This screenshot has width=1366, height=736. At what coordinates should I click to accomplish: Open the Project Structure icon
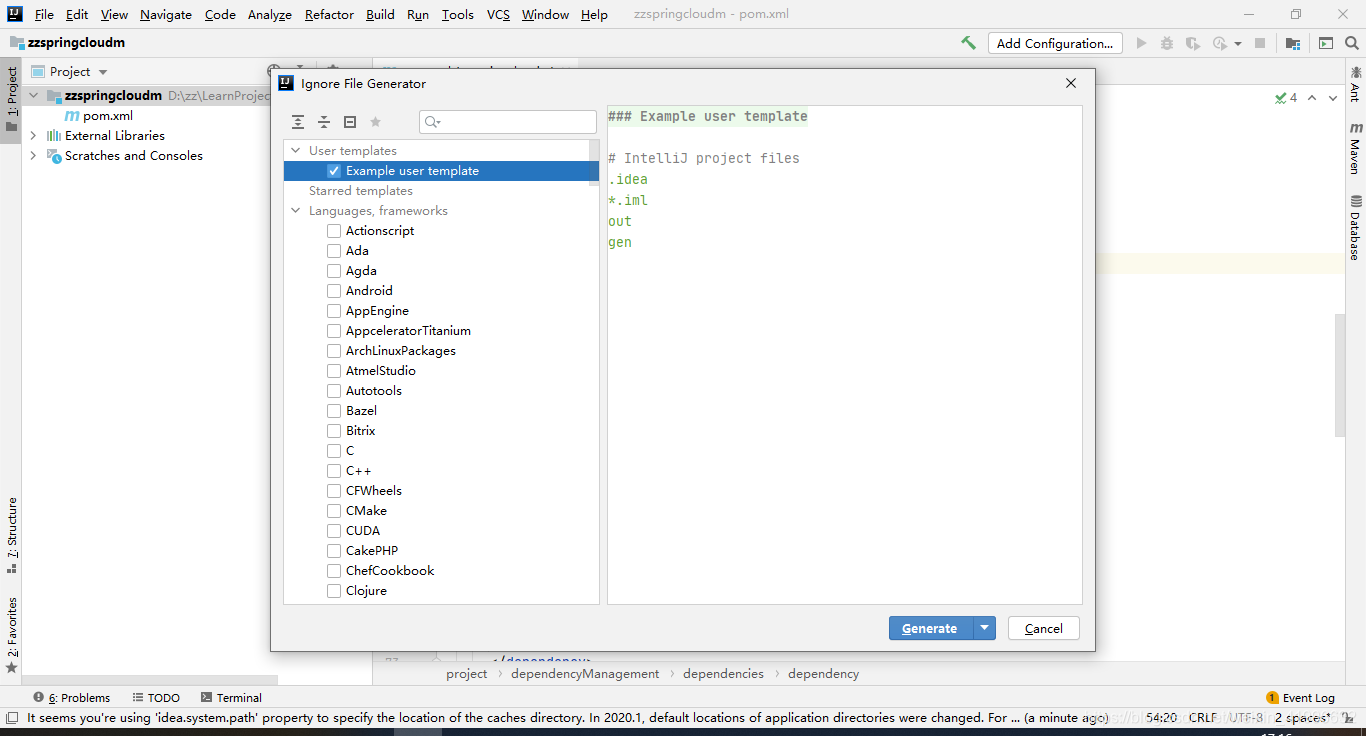coord(1293,43)
